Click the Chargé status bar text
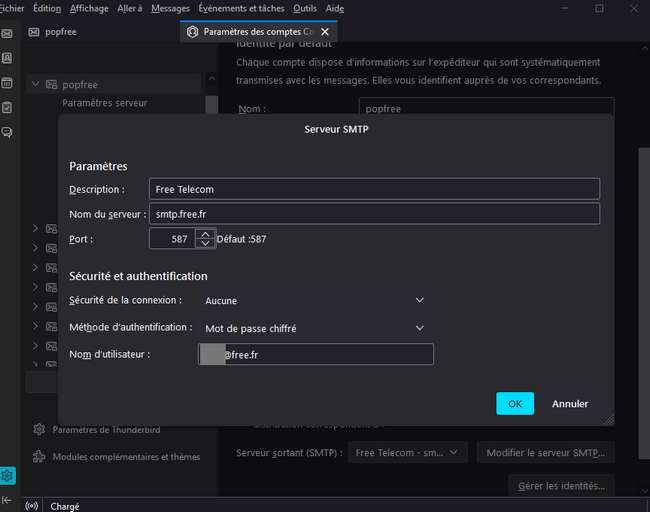 (x=65, y=506)
